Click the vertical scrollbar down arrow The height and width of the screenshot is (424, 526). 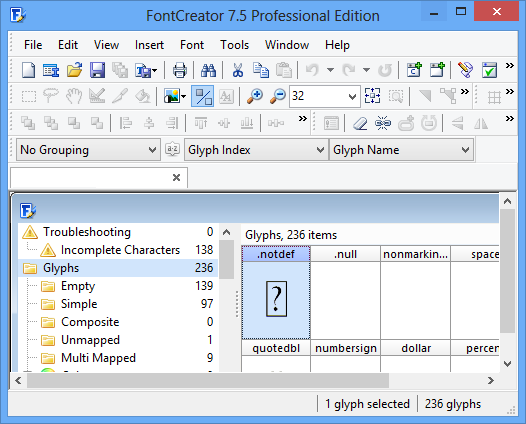[x=508, y=364]
